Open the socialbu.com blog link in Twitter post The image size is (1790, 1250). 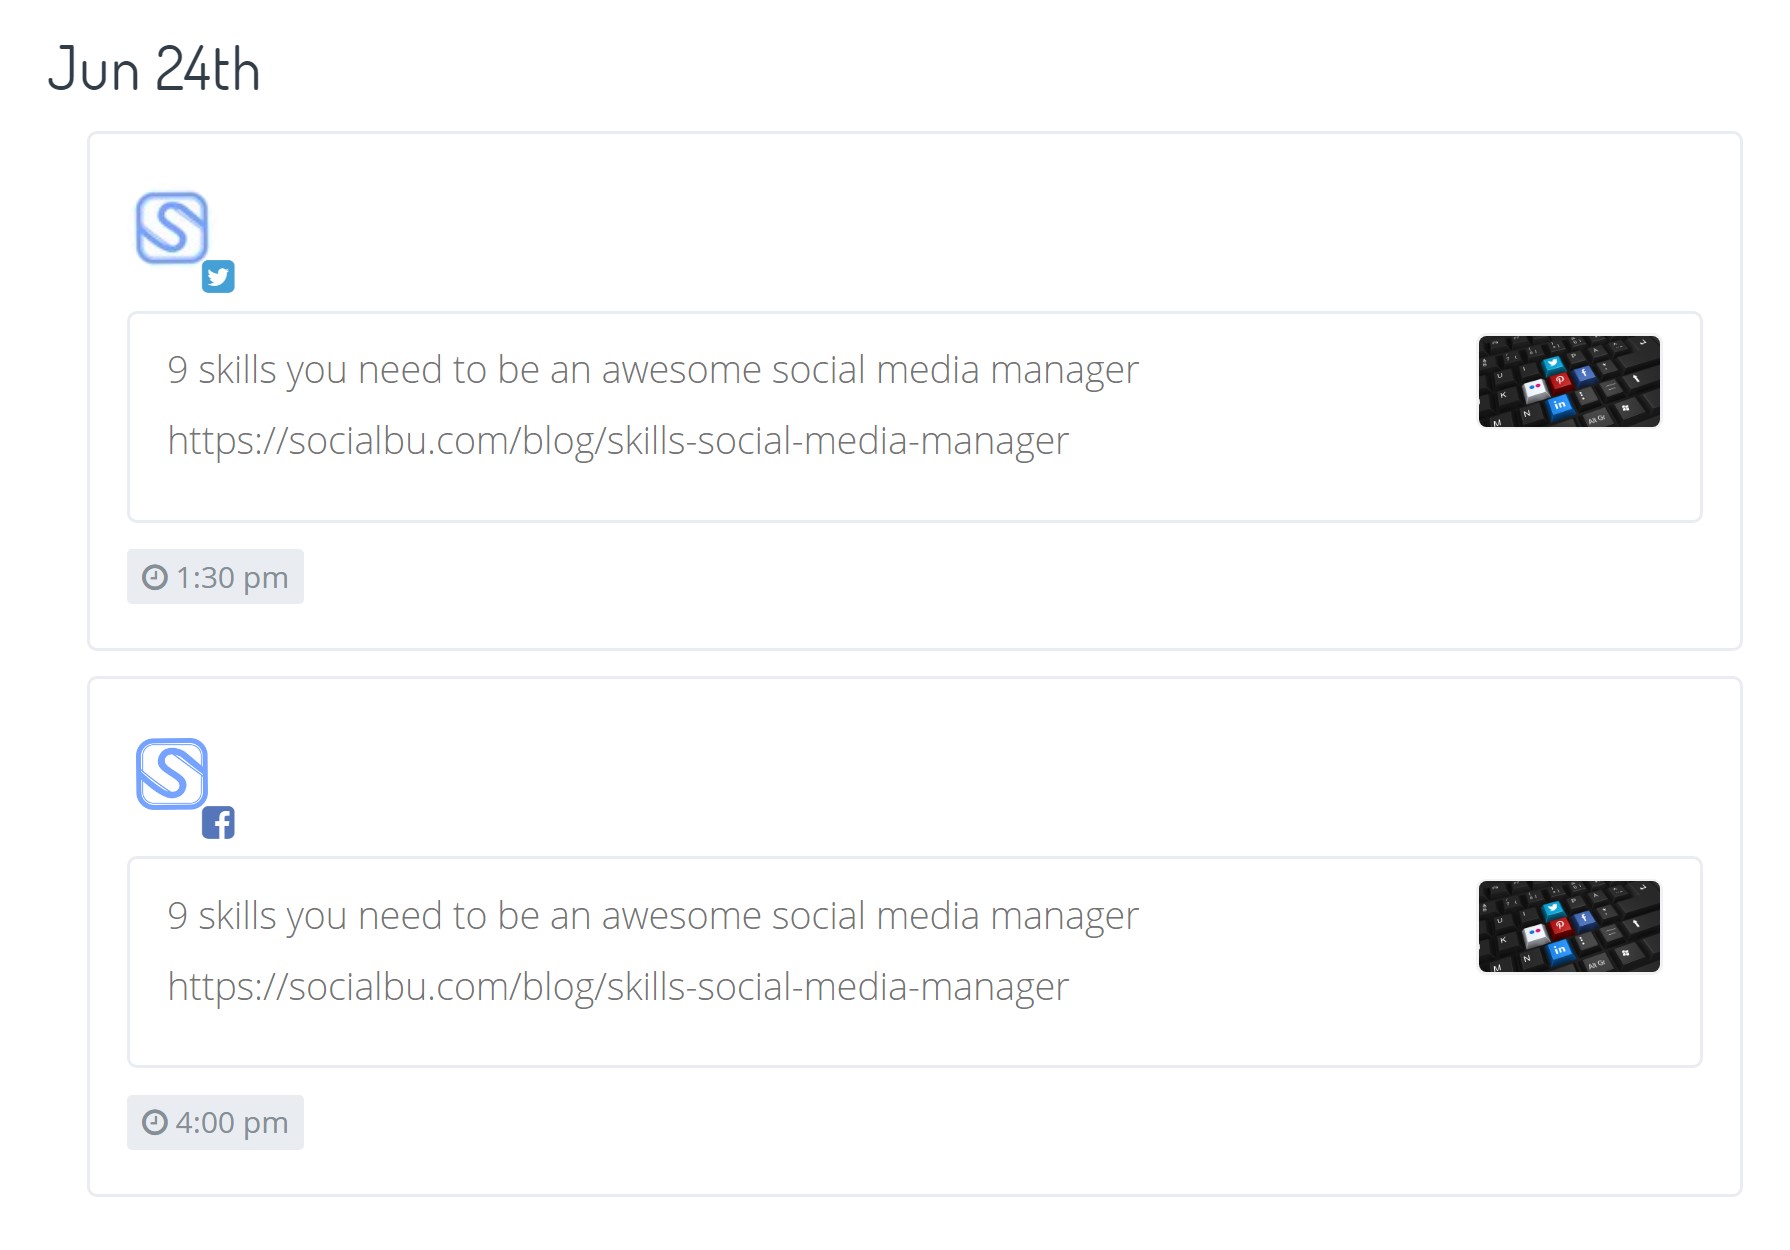pos(618,441)
